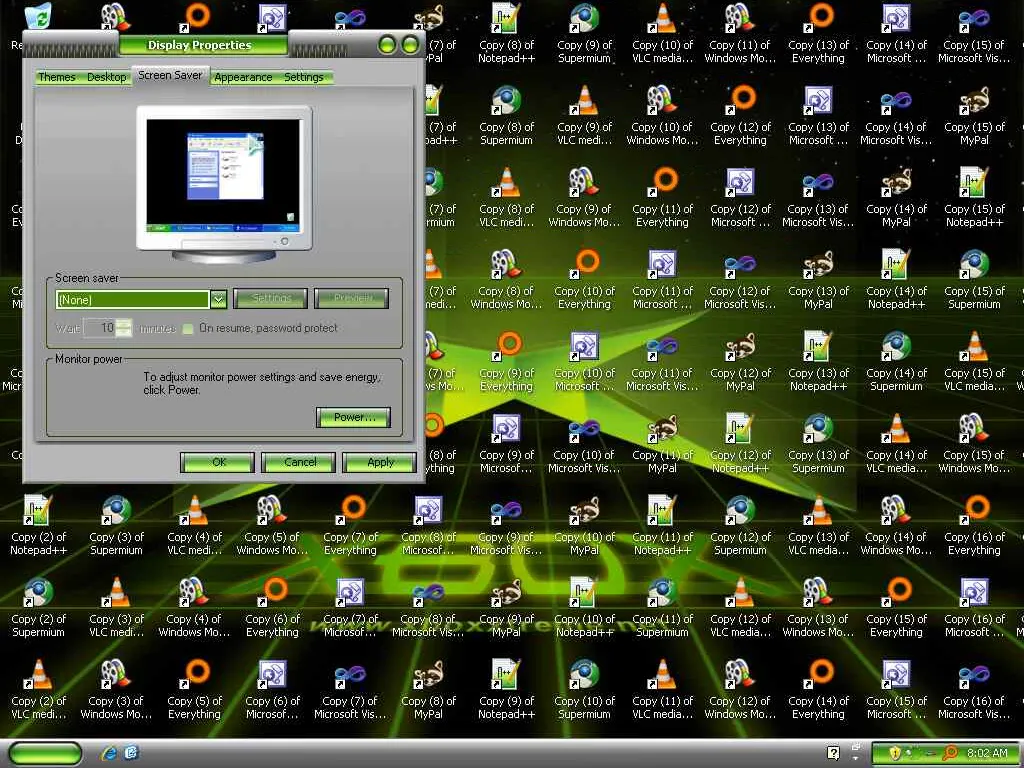Click Copy (12) of Everything shortcut
The image size is (1024, 768).
point(740,101)
